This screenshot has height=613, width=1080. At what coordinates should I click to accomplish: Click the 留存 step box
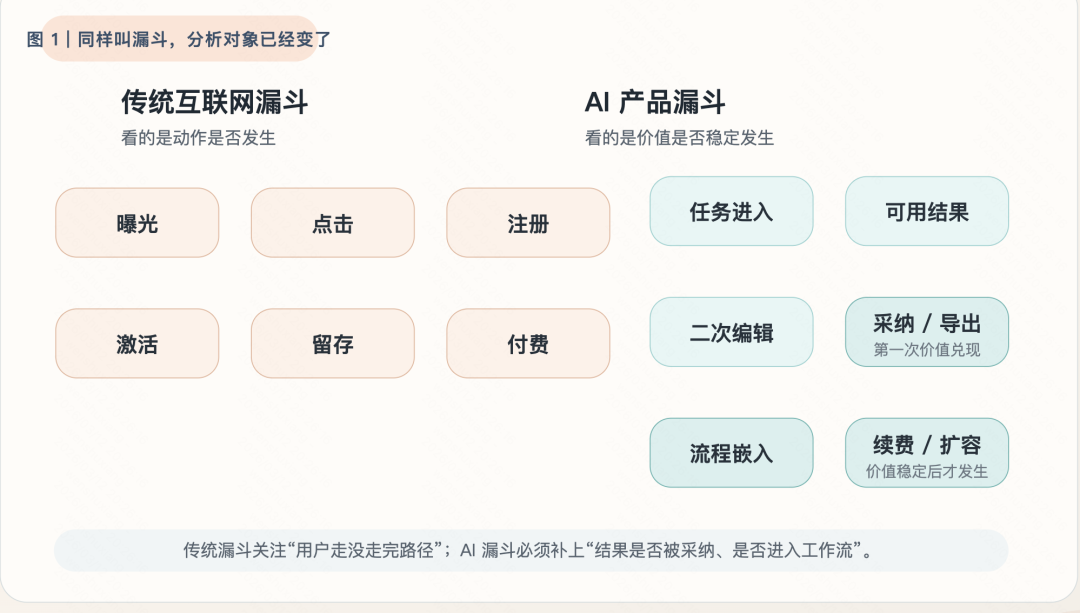[332, 344]
